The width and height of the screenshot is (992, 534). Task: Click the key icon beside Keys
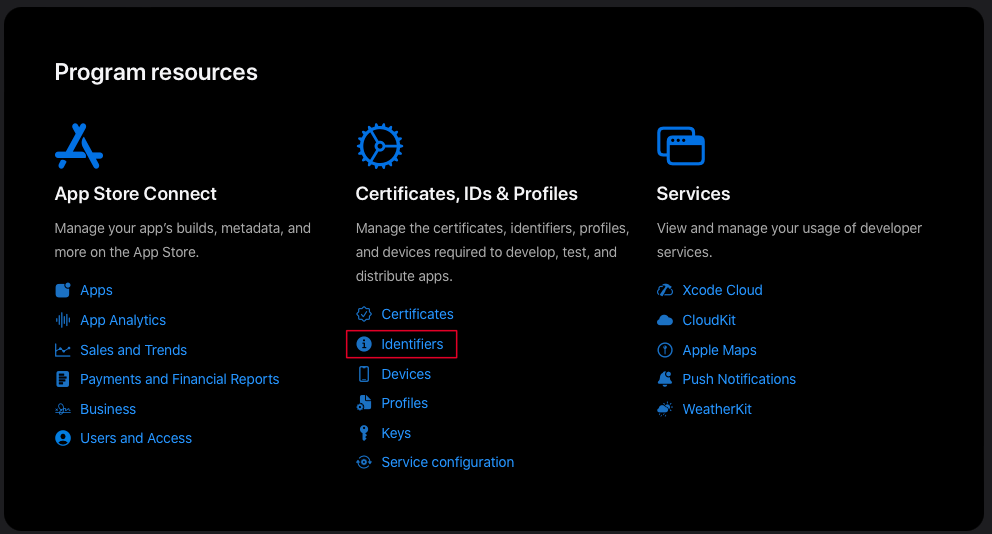pyautogui.click(x=364, y=433)
